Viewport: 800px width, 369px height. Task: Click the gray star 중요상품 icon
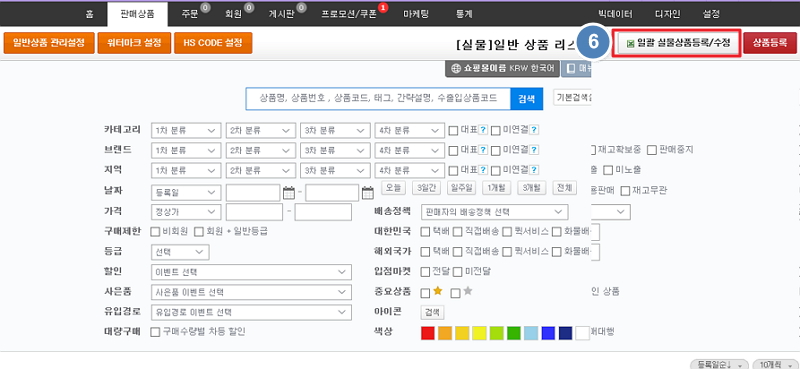click(468, 291)
